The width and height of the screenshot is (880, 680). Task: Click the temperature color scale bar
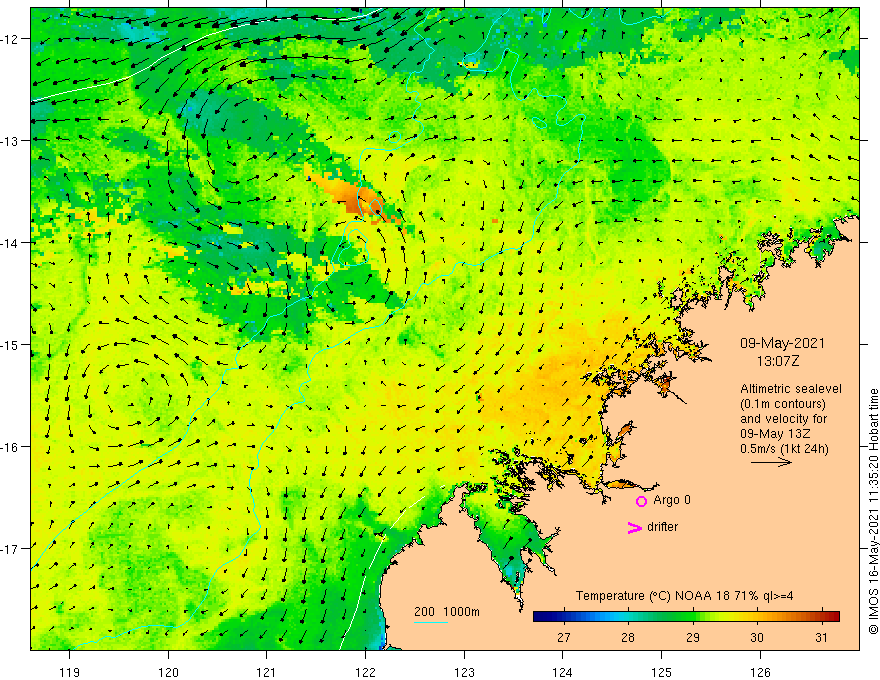(x=686, y=616)
